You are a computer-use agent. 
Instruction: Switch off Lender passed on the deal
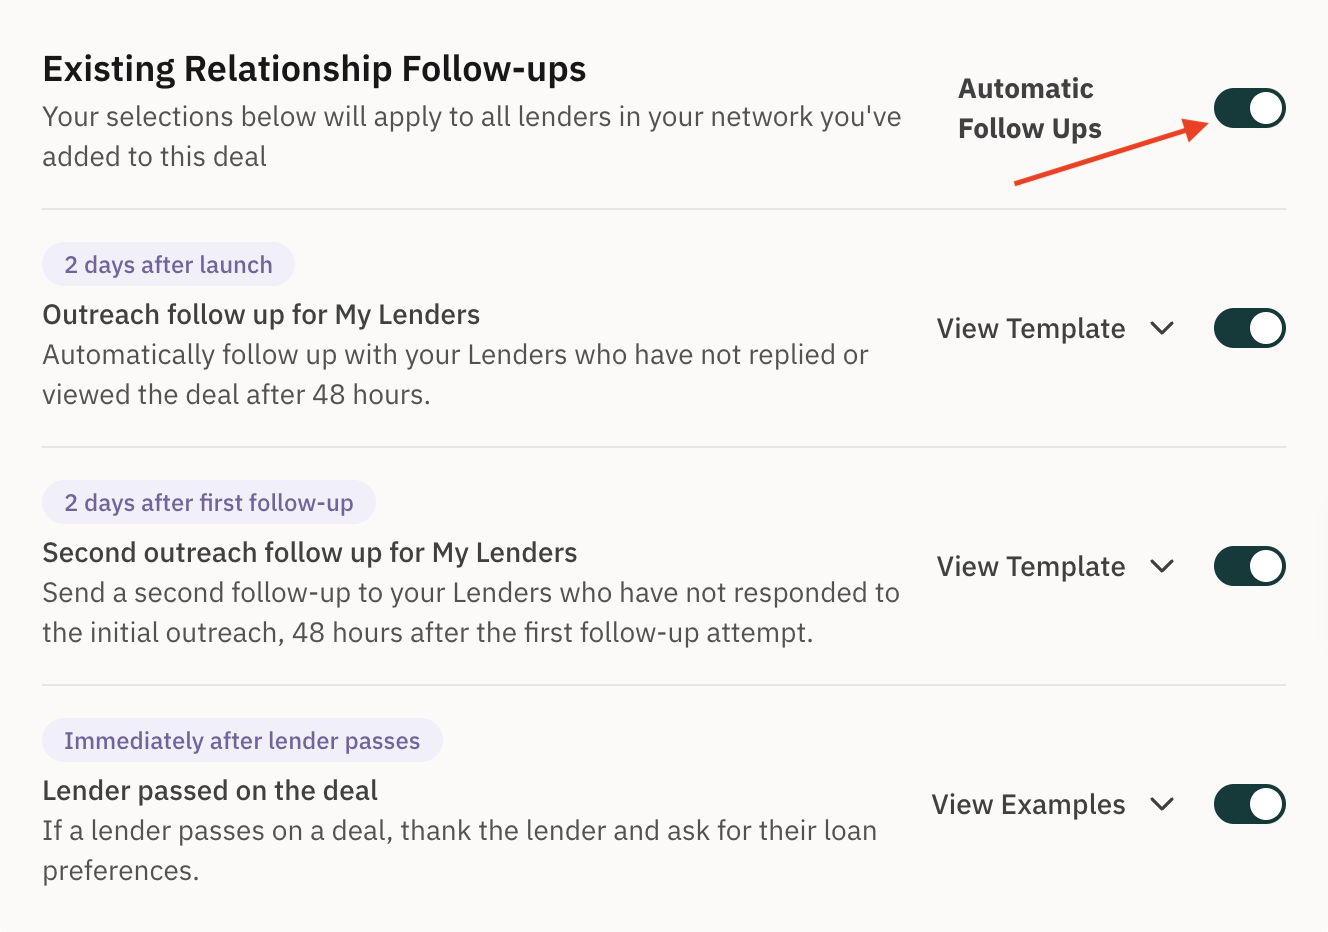tap(1249, 804)
